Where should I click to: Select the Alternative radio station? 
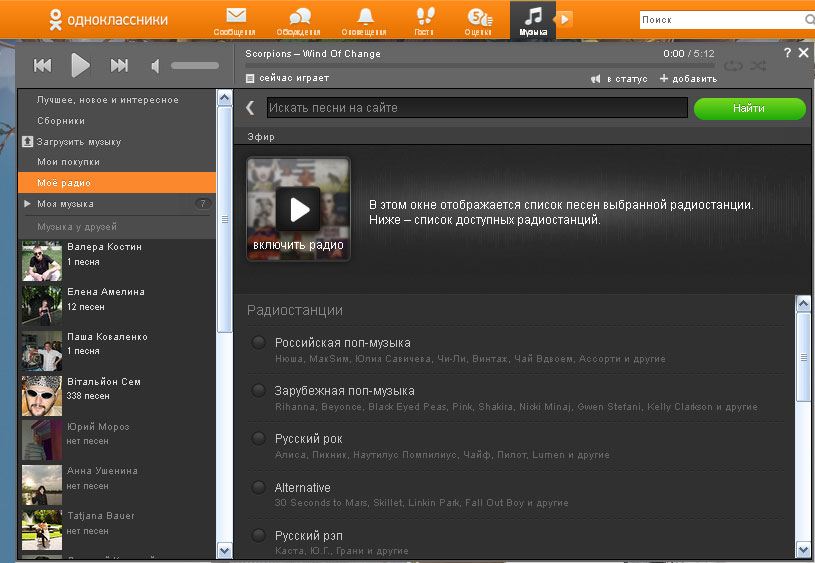coord(259,487)
